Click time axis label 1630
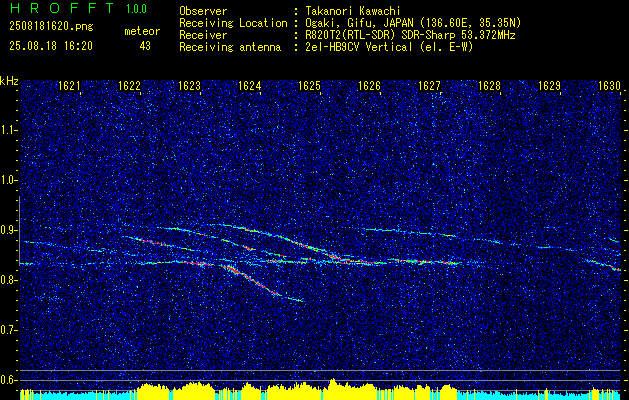The width and height of the screenshot is (629, 400). pyautogui.click(x=610, y=86)
